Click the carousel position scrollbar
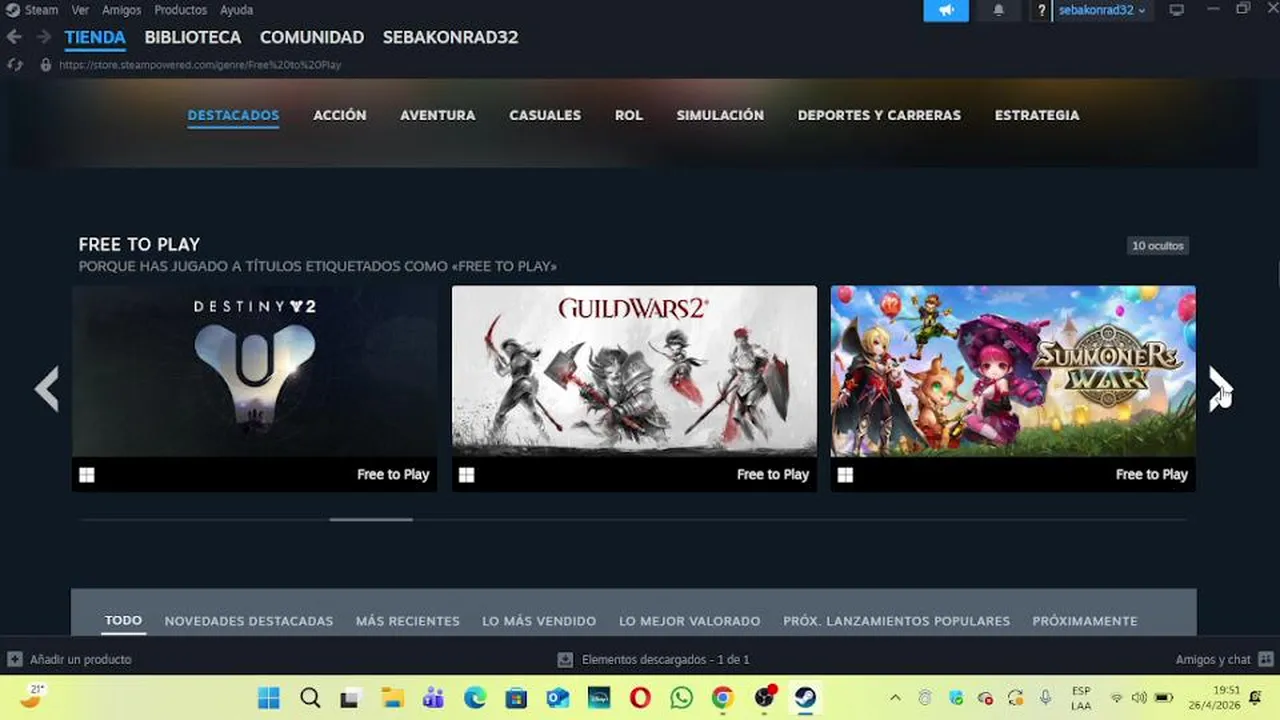 coord(371,520)
